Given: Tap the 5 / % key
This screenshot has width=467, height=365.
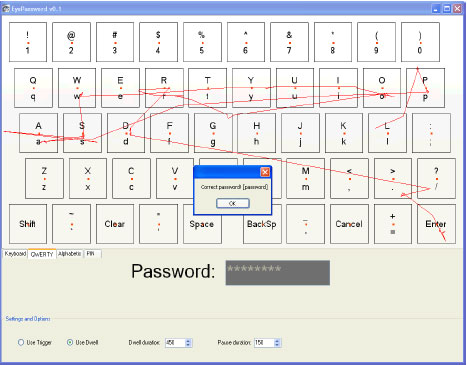Looking at the screenshot, I should (x=202, y=42).
